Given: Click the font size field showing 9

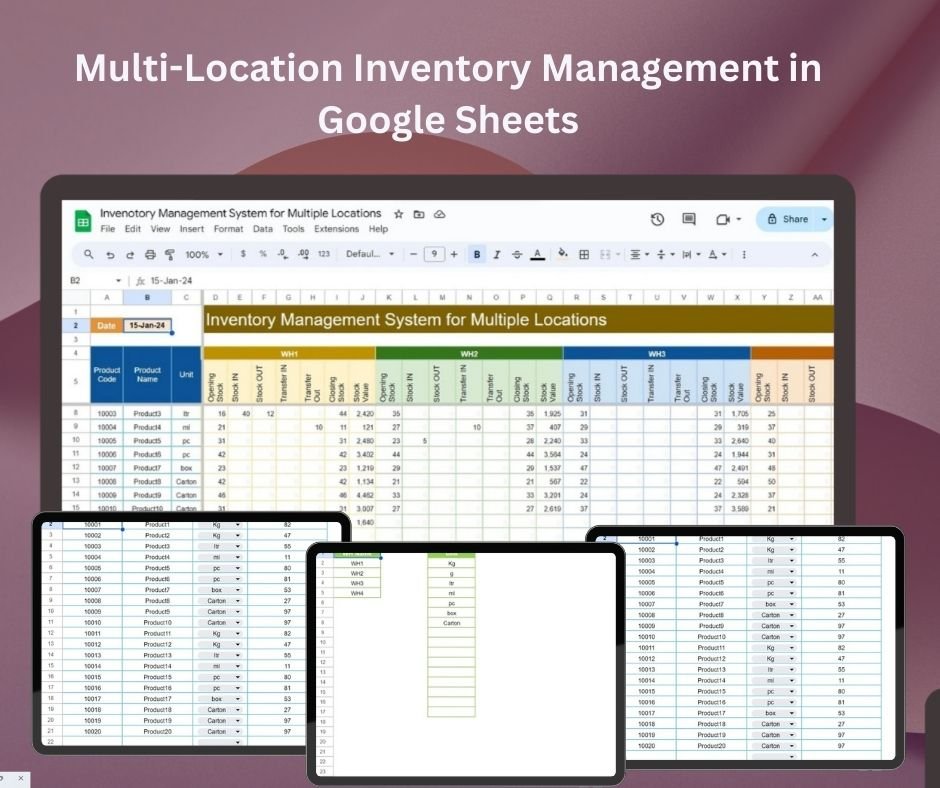Looking at the screenshot, I should tap(434, 254).
